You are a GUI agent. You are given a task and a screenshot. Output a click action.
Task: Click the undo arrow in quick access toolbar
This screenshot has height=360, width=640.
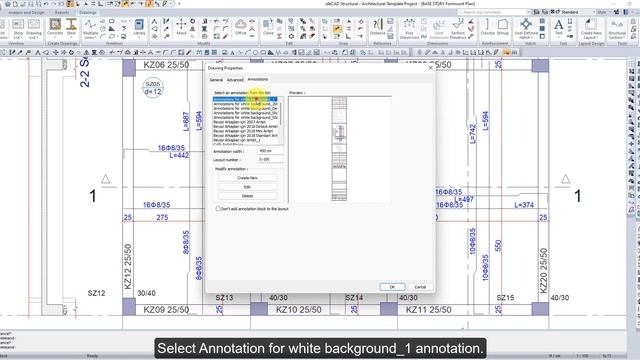pyautogui.click(x=46, y=4)
